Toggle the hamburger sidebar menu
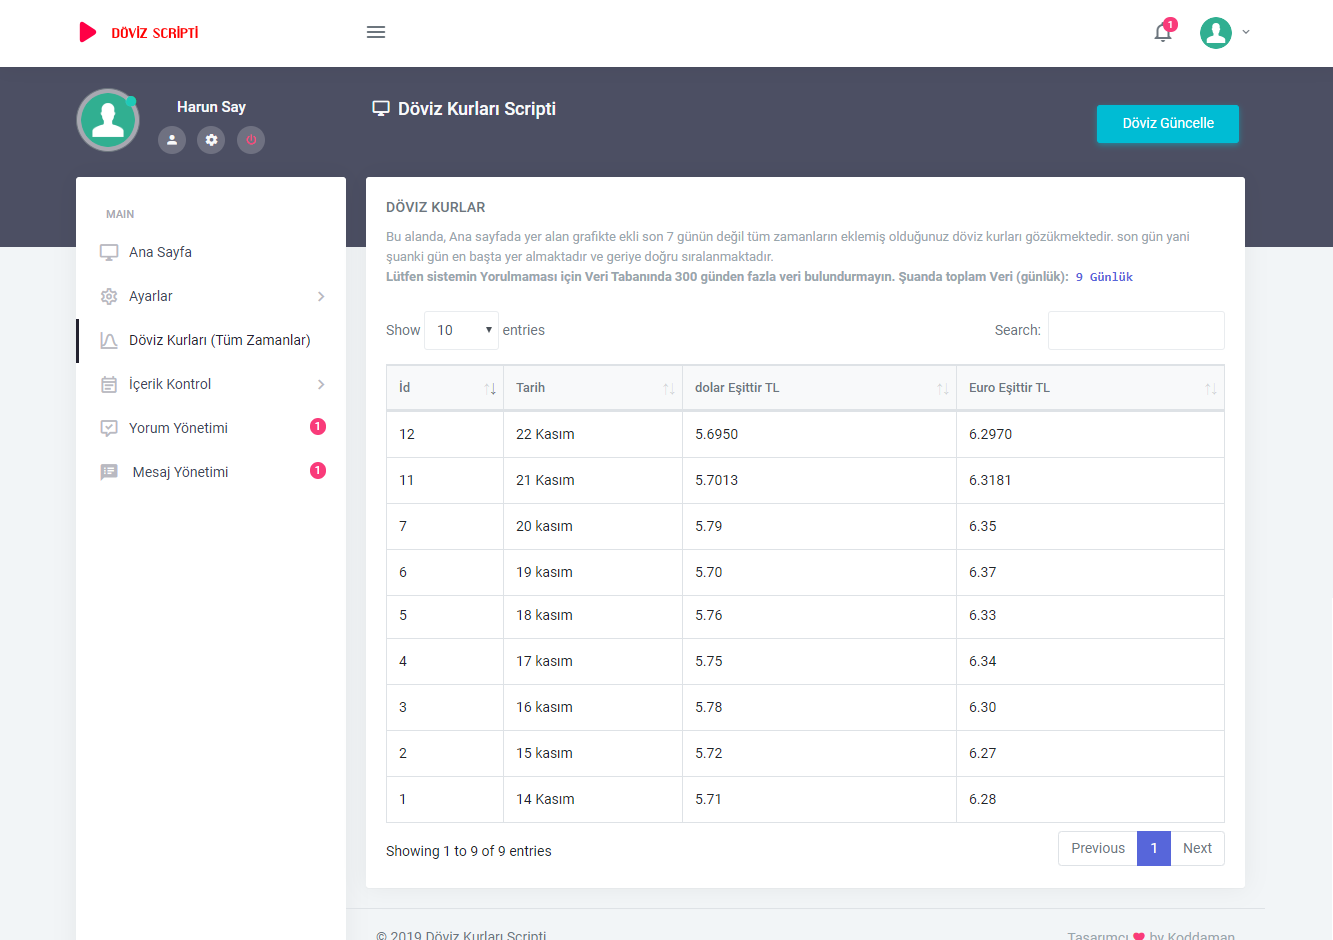Screen dimensions: 1333x940 [x=376, y=32]
